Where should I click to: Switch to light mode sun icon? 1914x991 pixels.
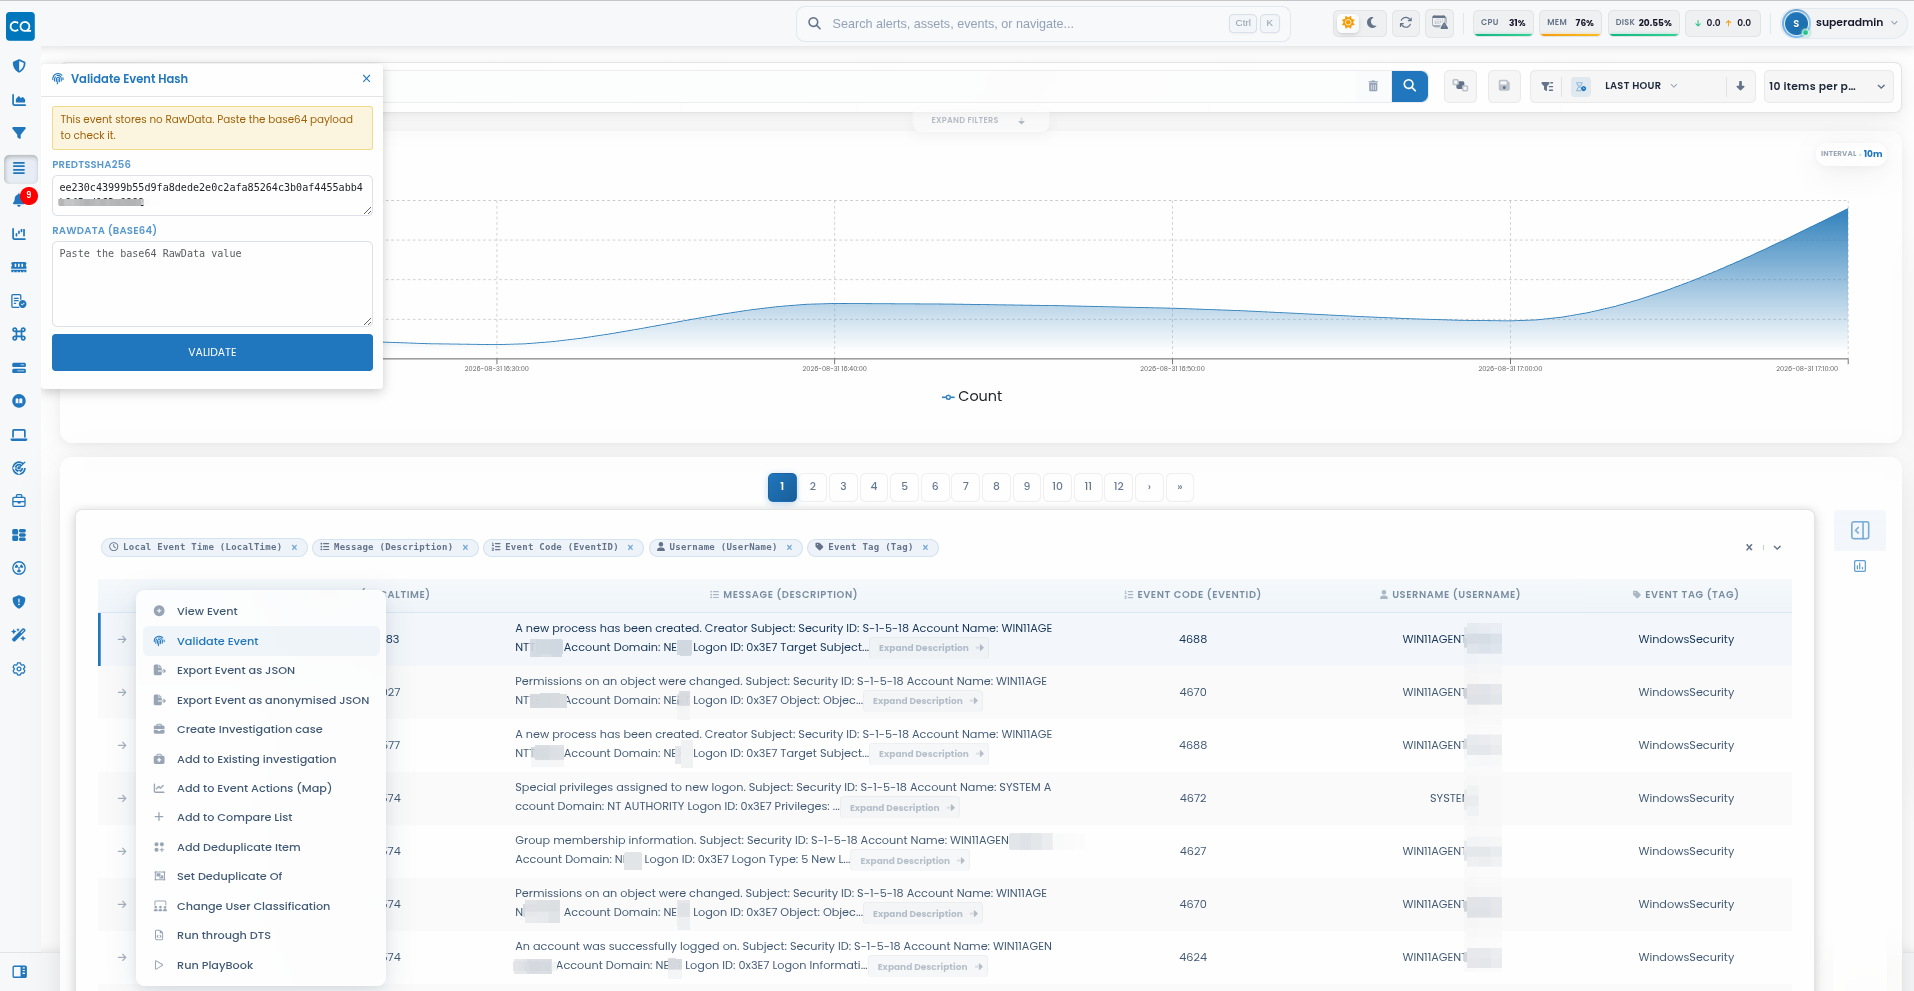click(x=1348, y=23)
